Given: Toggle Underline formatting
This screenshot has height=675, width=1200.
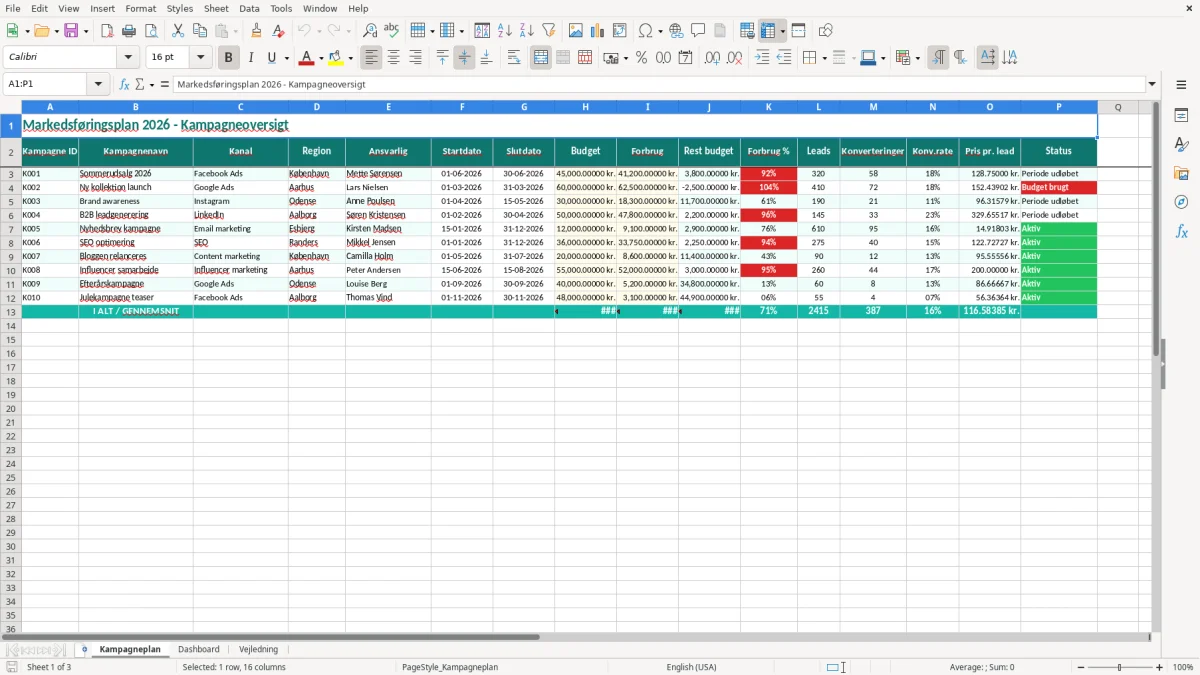Looking at the screenshot, I should [271, 58].
